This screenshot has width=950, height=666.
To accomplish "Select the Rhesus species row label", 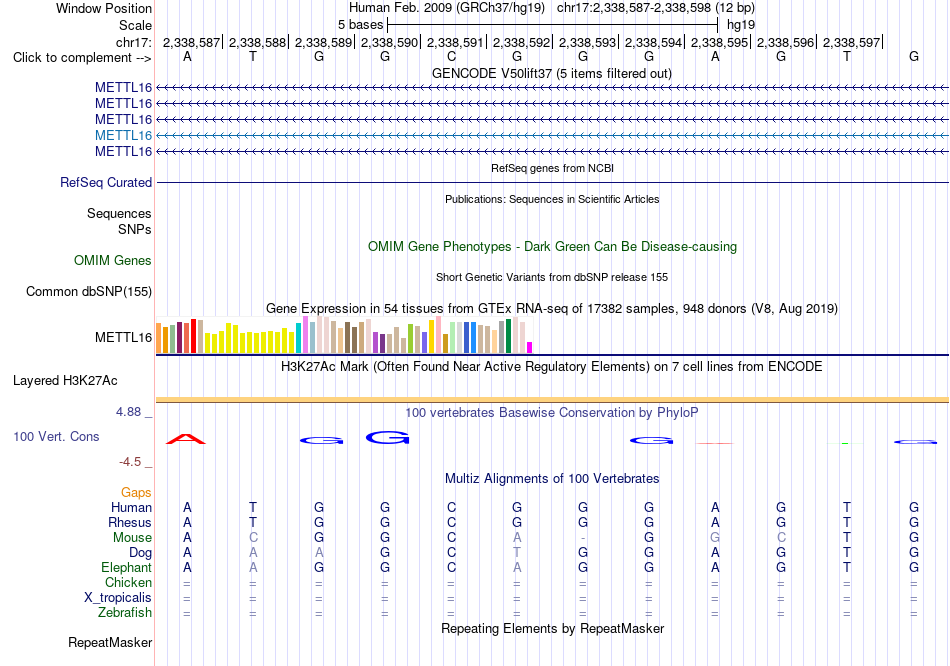I will tap(130, 522).
